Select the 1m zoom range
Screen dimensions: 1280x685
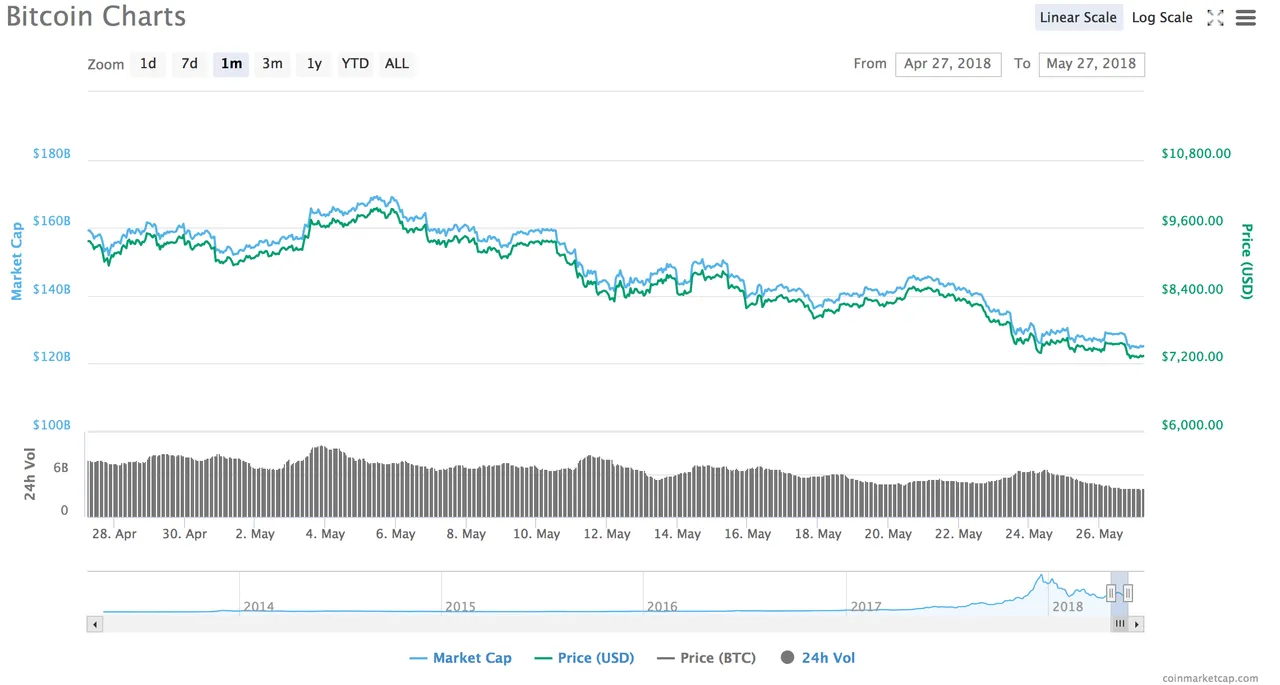231,64
